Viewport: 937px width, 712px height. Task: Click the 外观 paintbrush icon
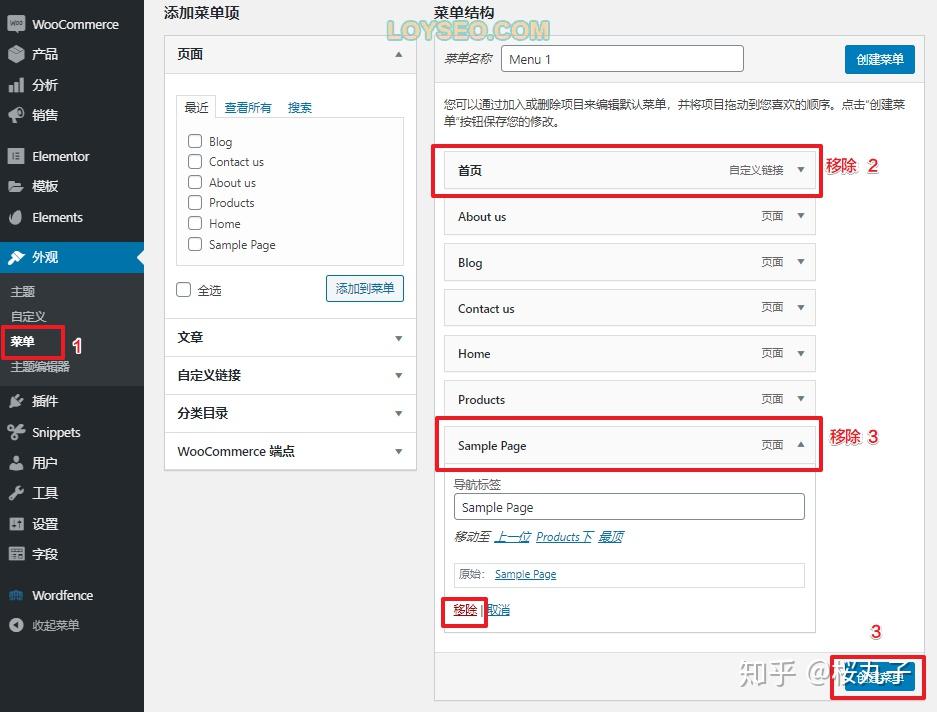pos(16,257)
